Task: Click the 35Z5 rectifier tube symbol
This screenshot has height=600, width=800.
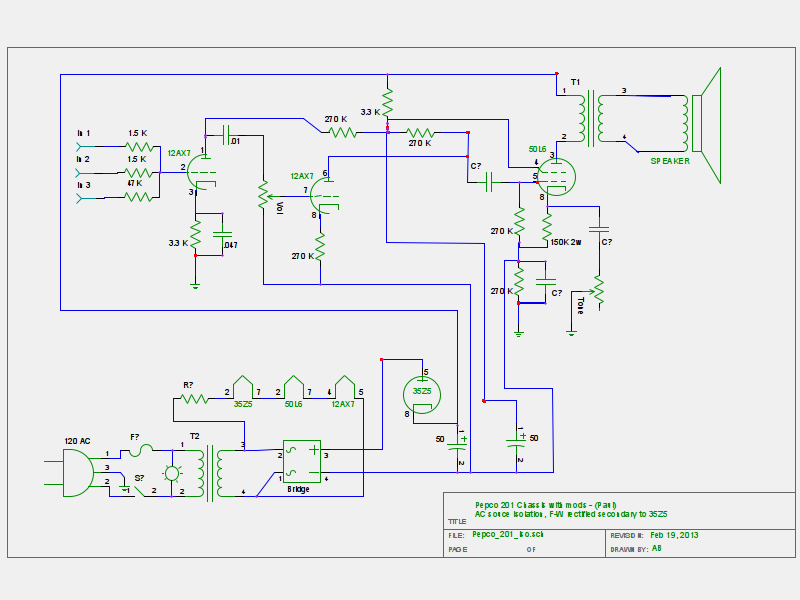Action: point(420,392)
